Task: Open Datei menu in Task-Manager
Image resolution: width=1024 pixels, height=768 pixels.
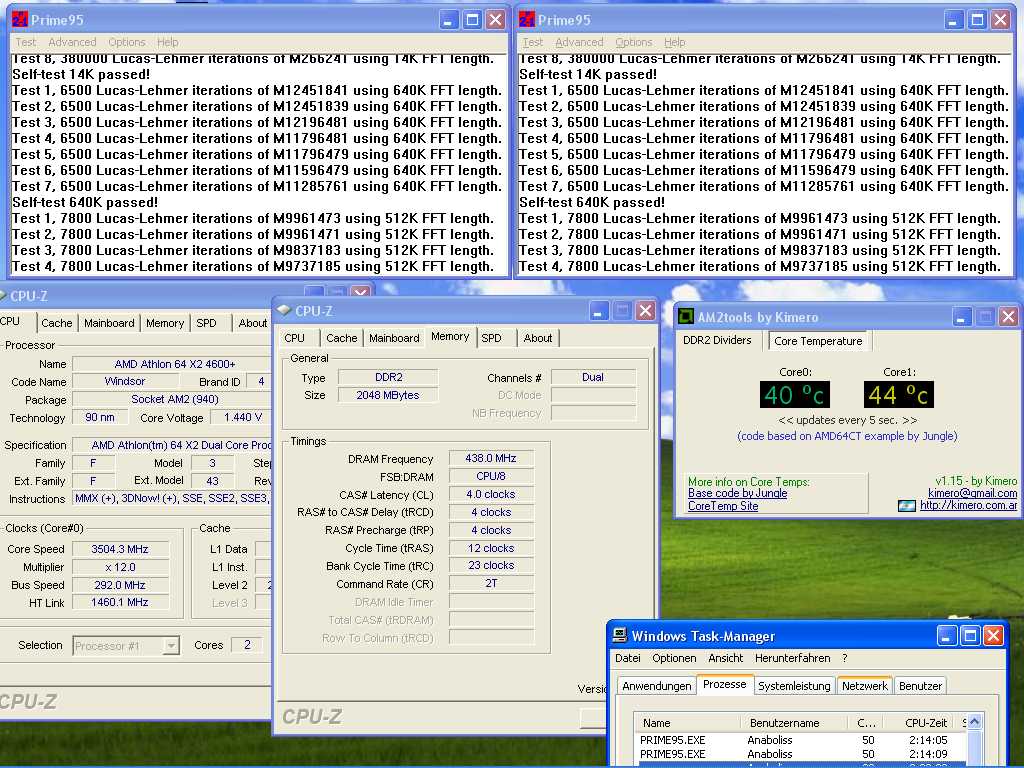Action: (x=628, y=658)
